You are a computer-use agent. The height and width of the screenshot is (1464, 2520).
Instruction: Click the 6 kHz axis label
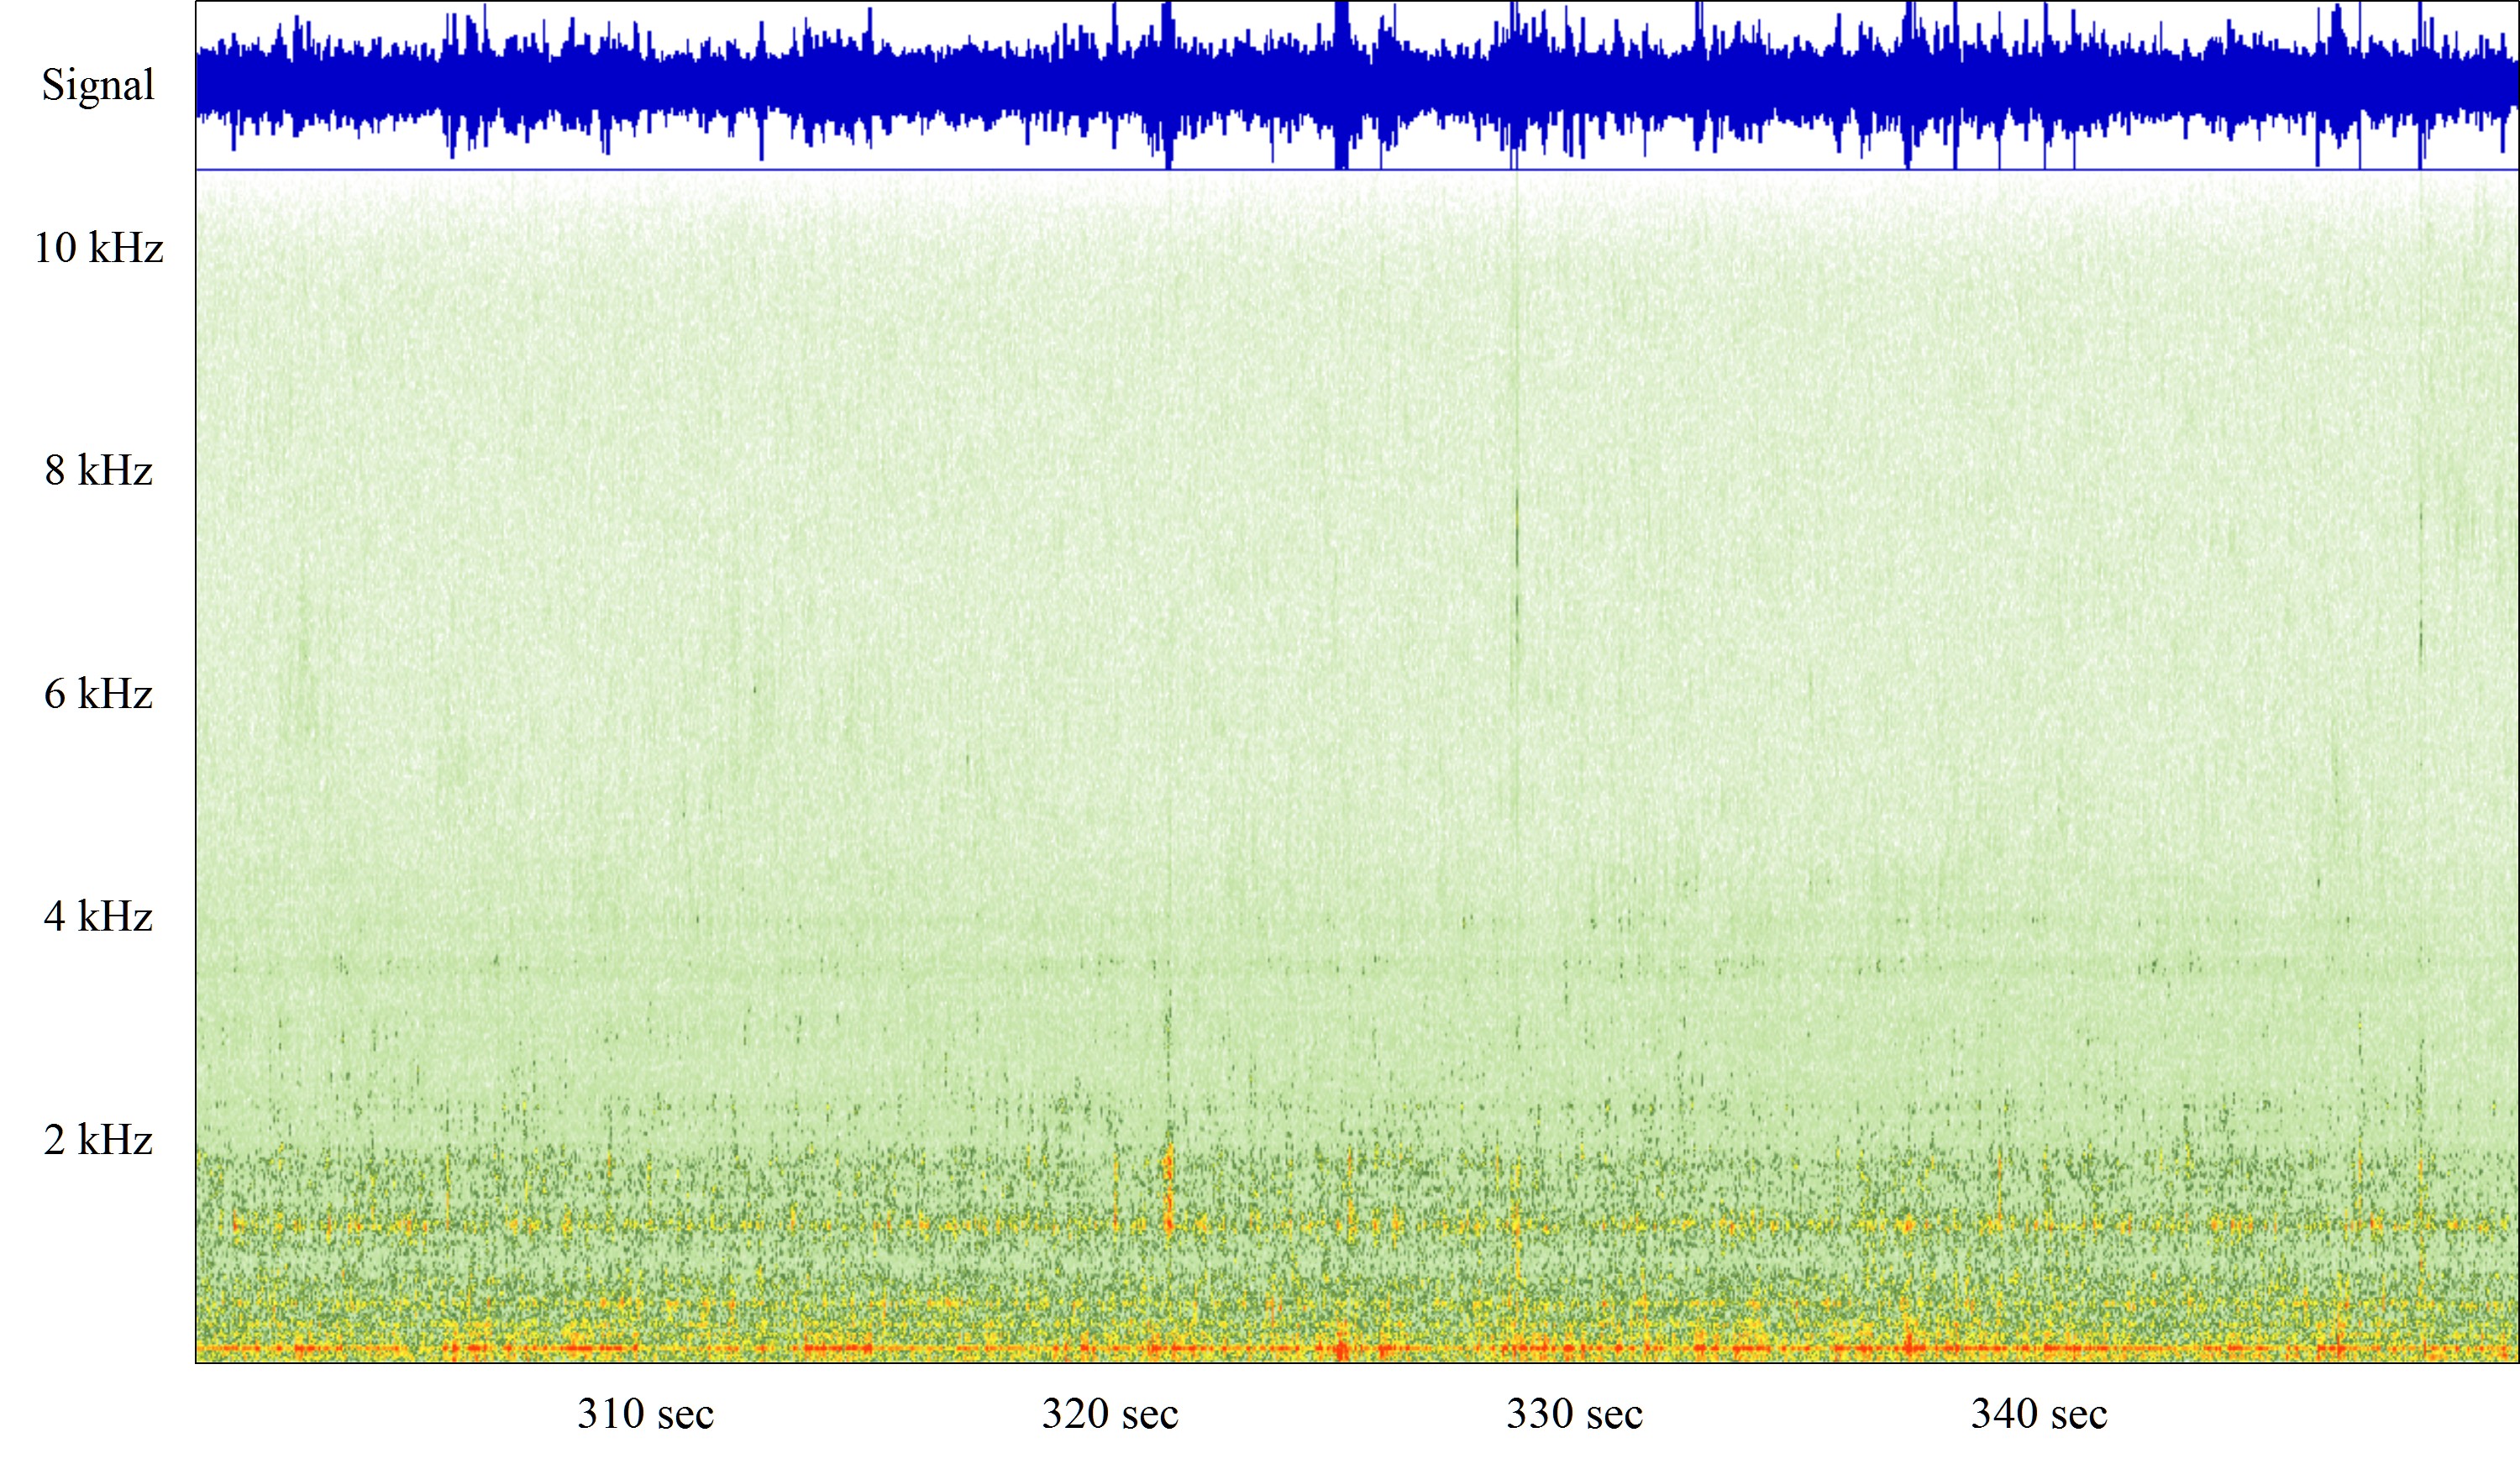[x=98, y=694]
